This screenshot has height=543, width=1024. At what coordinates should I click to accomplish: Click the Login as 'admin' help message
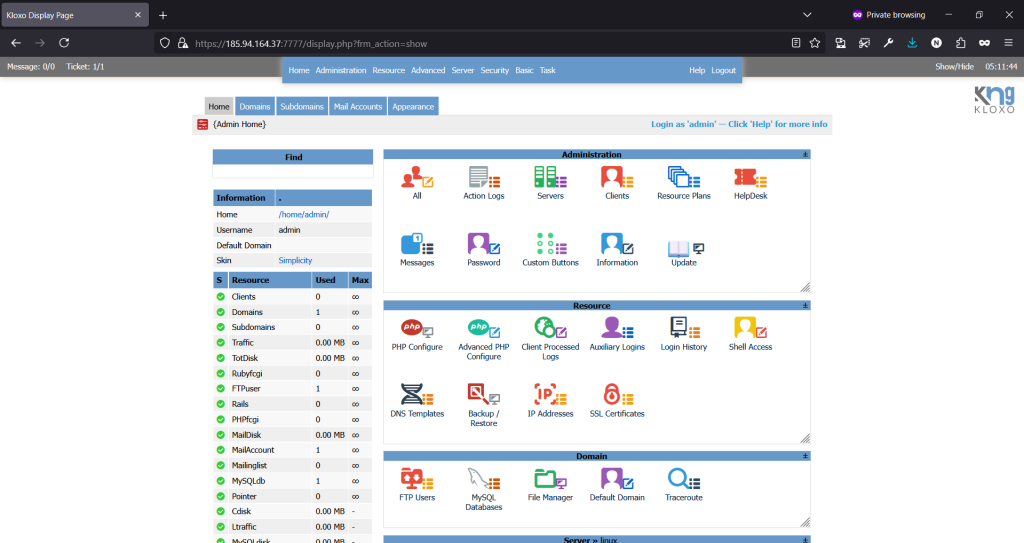739,124
